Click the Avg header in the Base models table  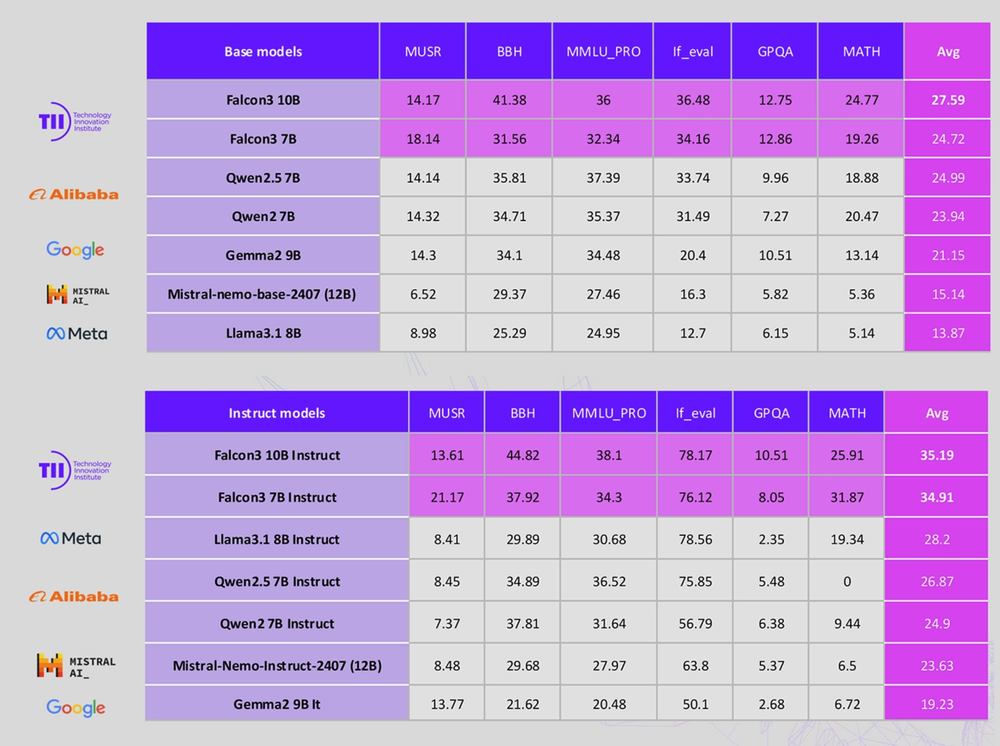948,52
